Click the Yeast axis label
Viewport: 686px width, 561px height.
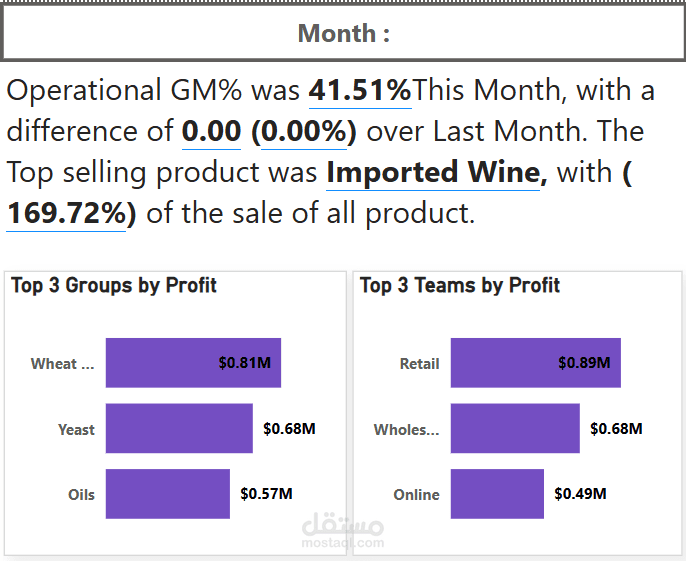coord(76,430)
